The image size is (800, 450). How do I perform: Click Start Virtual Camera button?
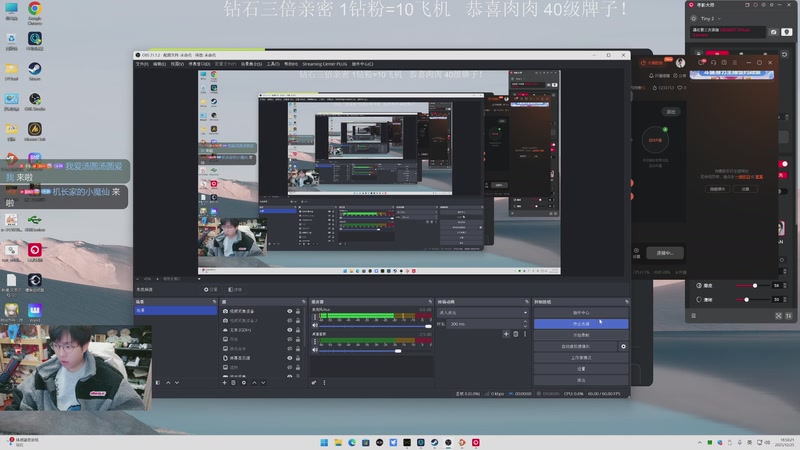tap(576, 346)
